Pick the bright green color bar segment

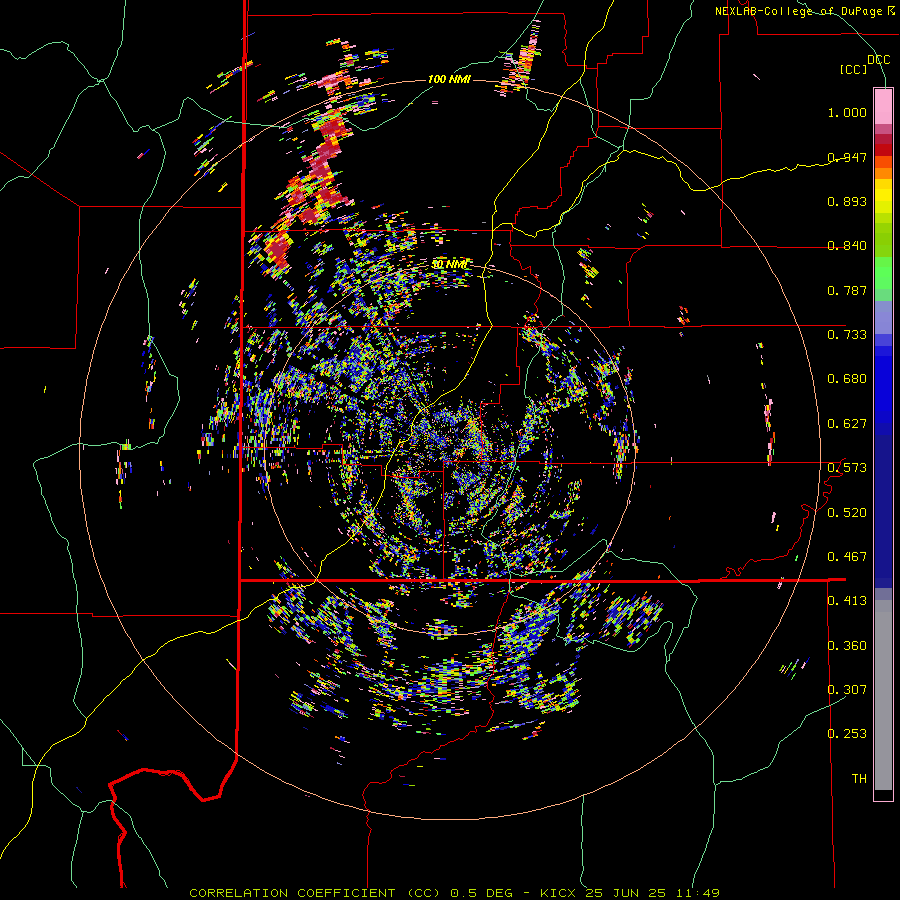pyautogui.click(x=883, y=273)
